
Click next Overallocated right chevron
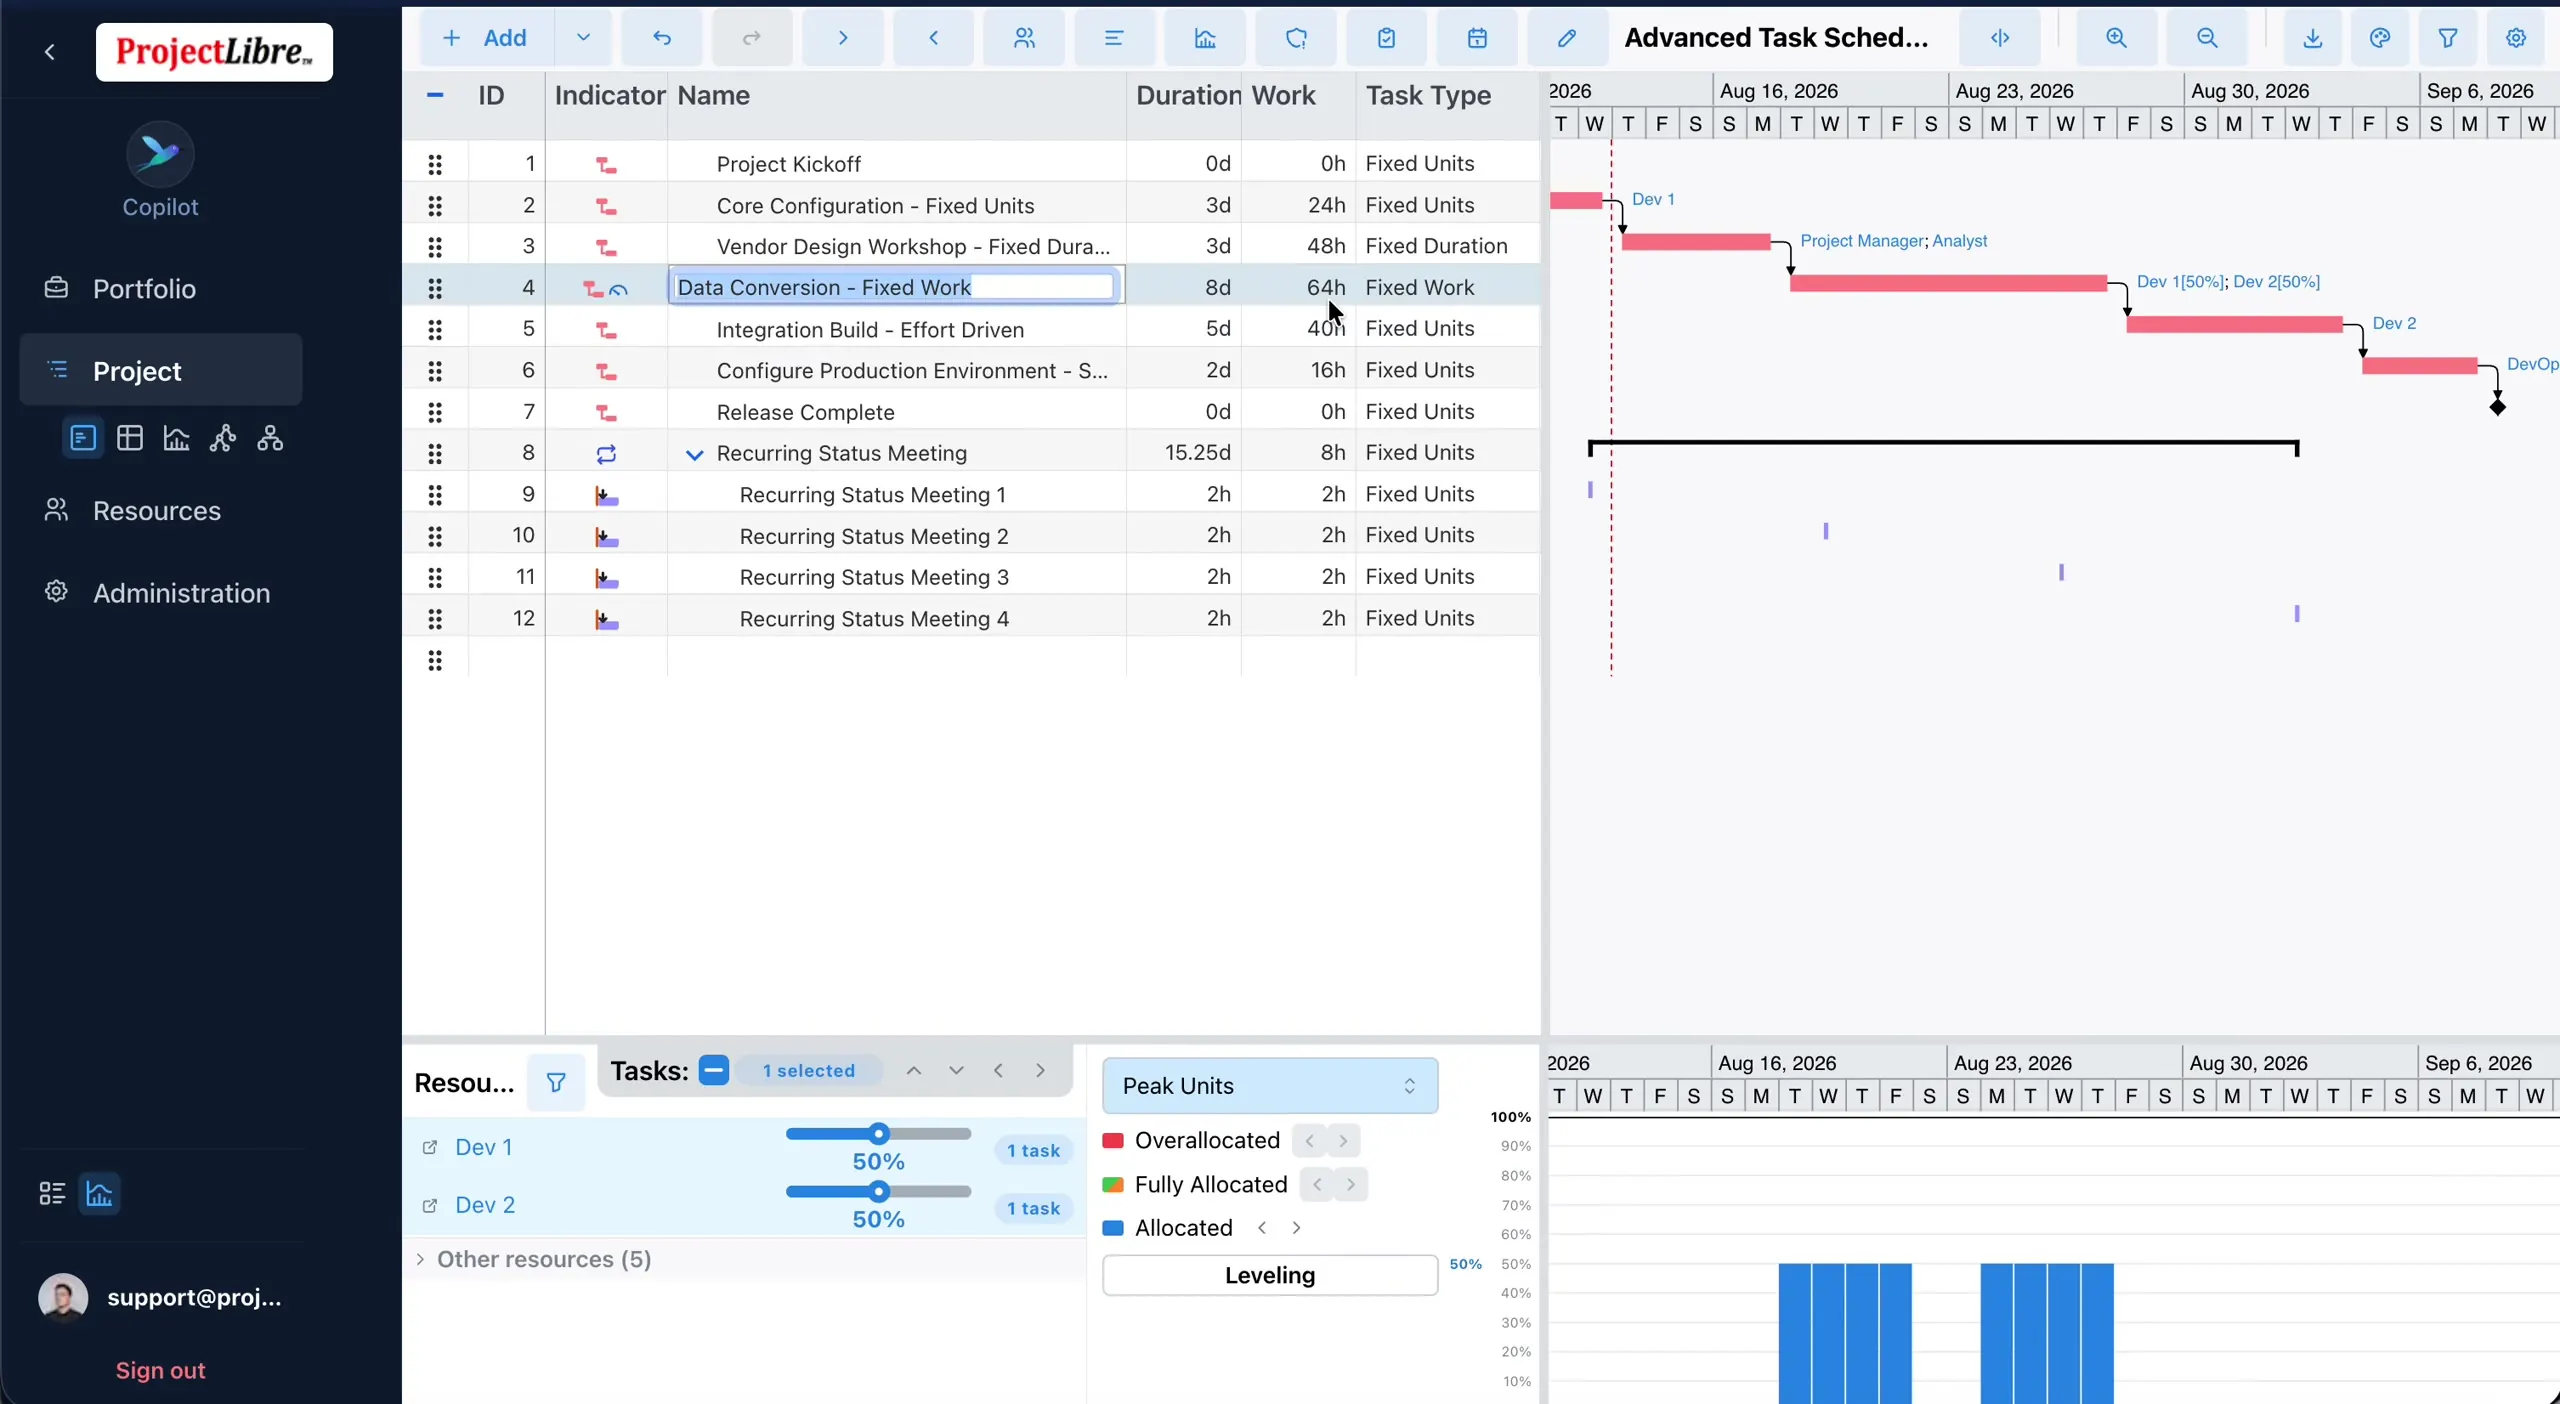pos(1343,1141)
